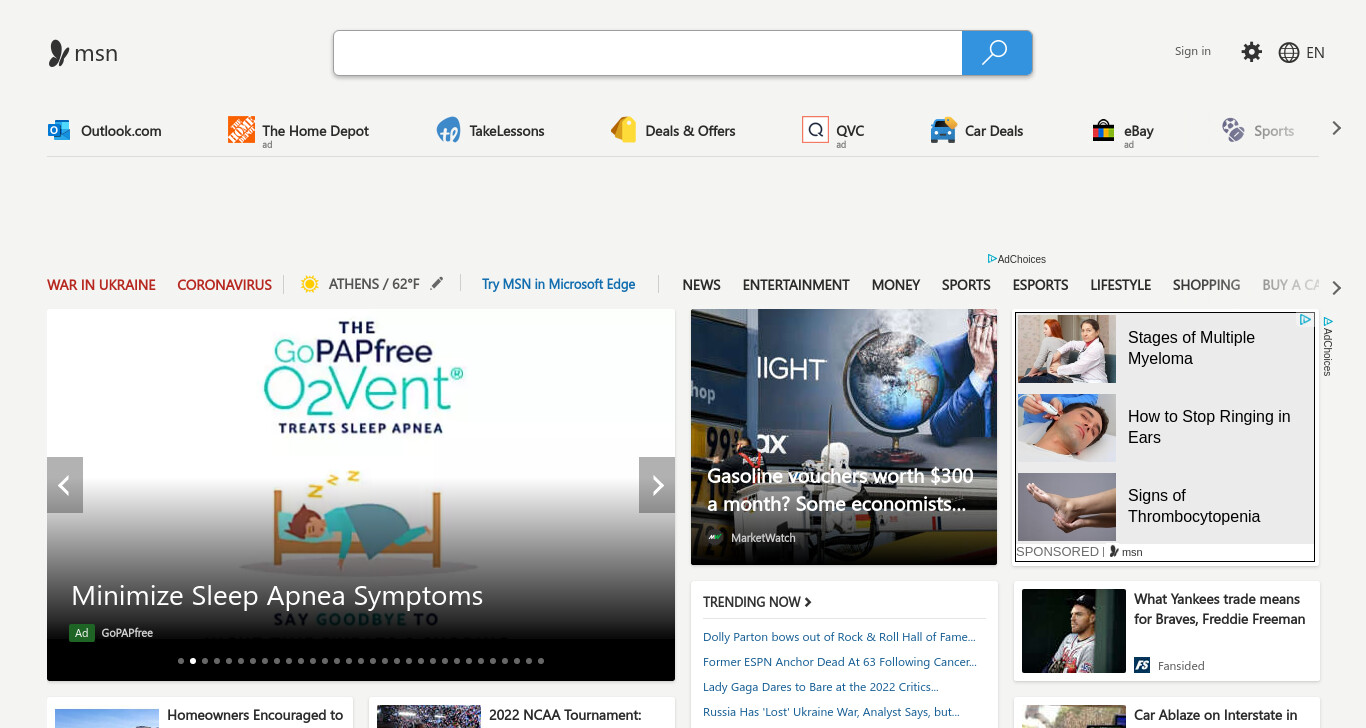1366x728 pixels.
Task: Click ATHENS / 62°F weather text
Action: (374, 284)
